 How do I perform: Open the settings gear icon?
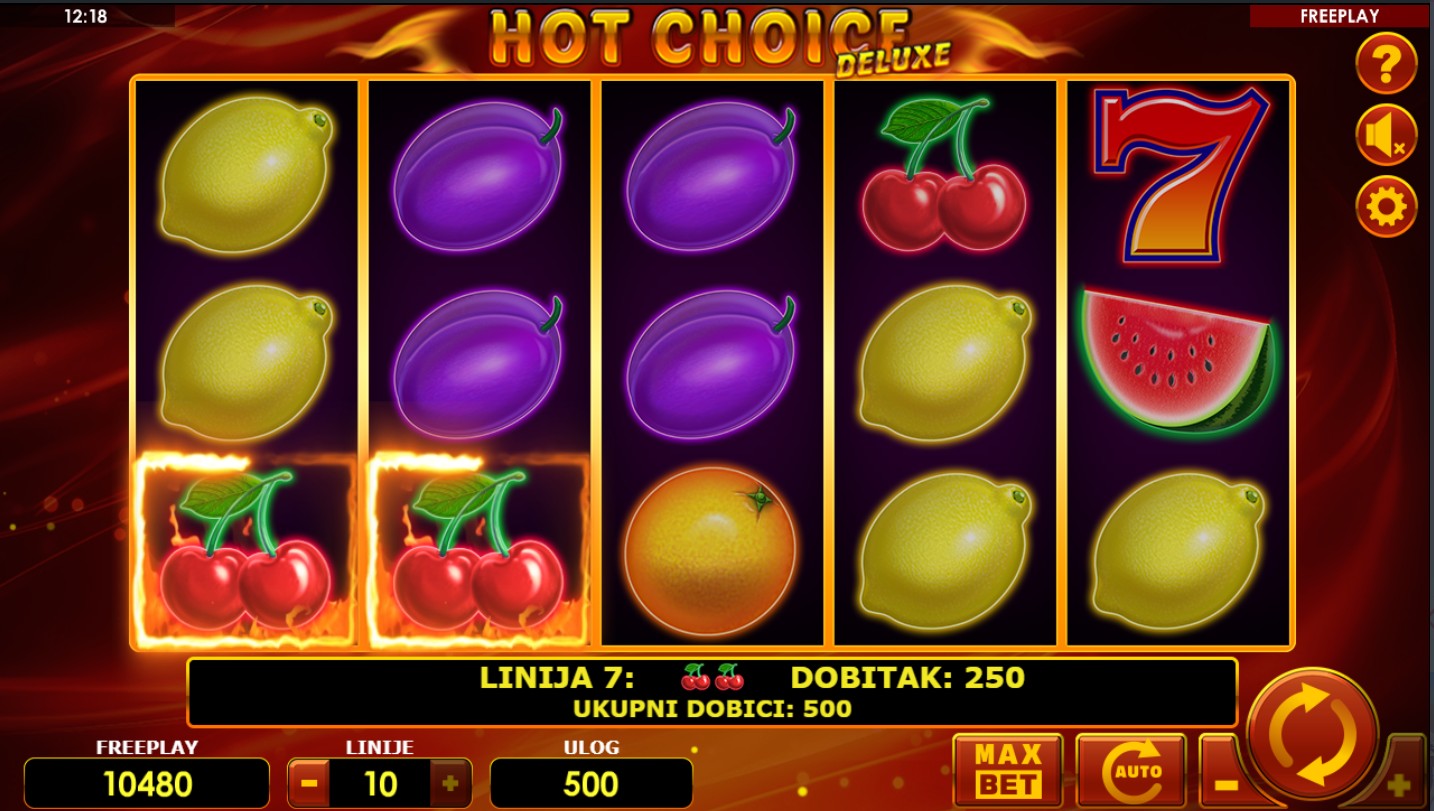[x=1386, y=207]
